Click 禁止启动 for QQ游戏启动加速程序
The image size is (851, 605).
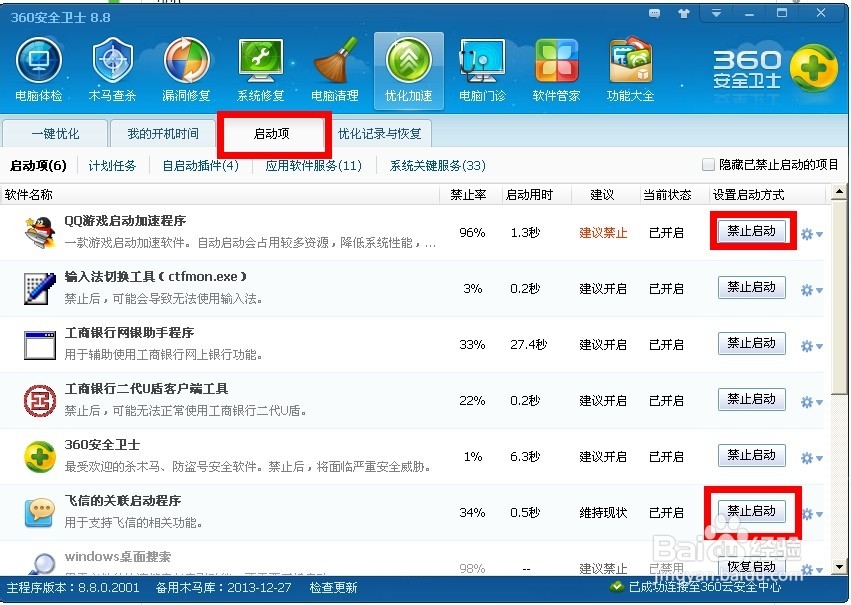click(752, 231)
